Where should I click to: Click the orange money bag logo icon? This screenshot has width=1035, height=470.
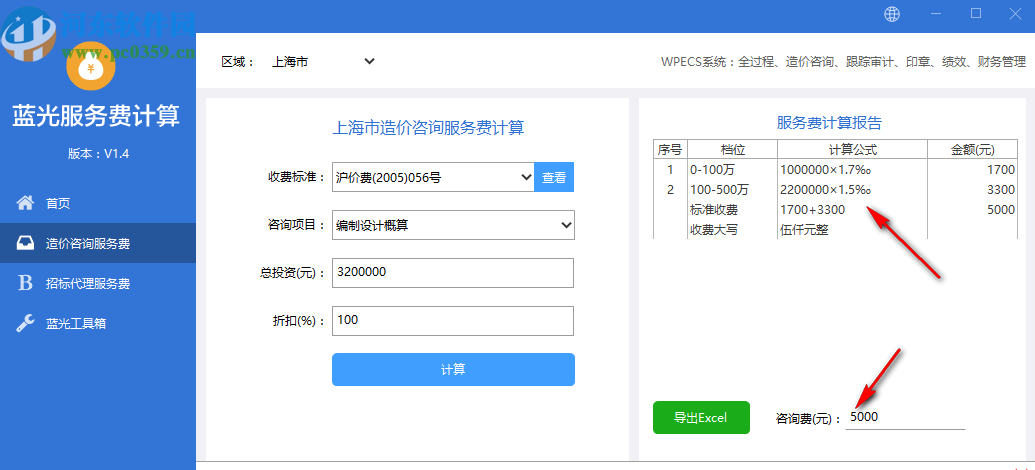click(91, 67)
